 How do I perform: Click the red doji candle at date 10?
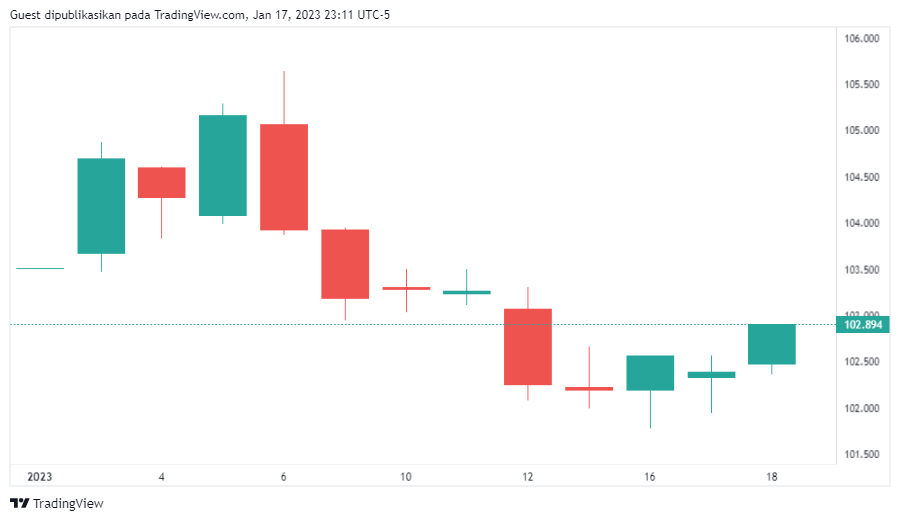(406, 288)
